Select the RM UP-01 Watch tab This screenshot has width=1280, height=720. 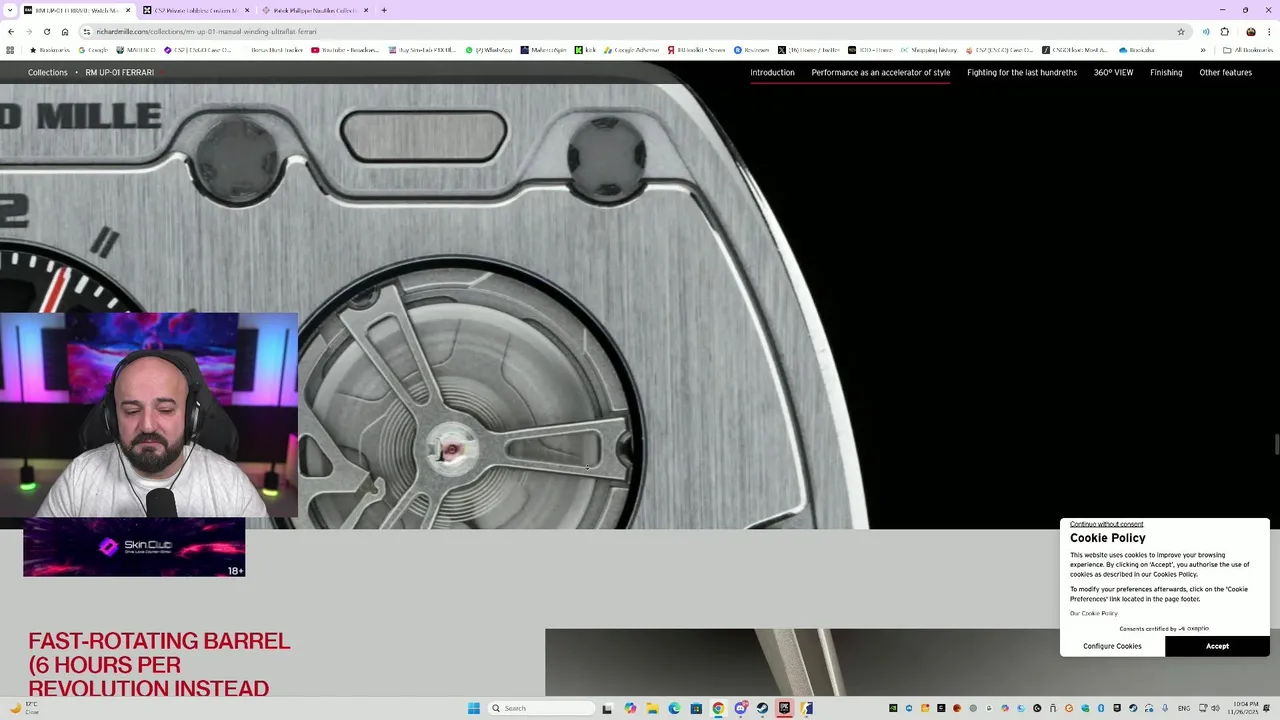(x=76, y=10)
